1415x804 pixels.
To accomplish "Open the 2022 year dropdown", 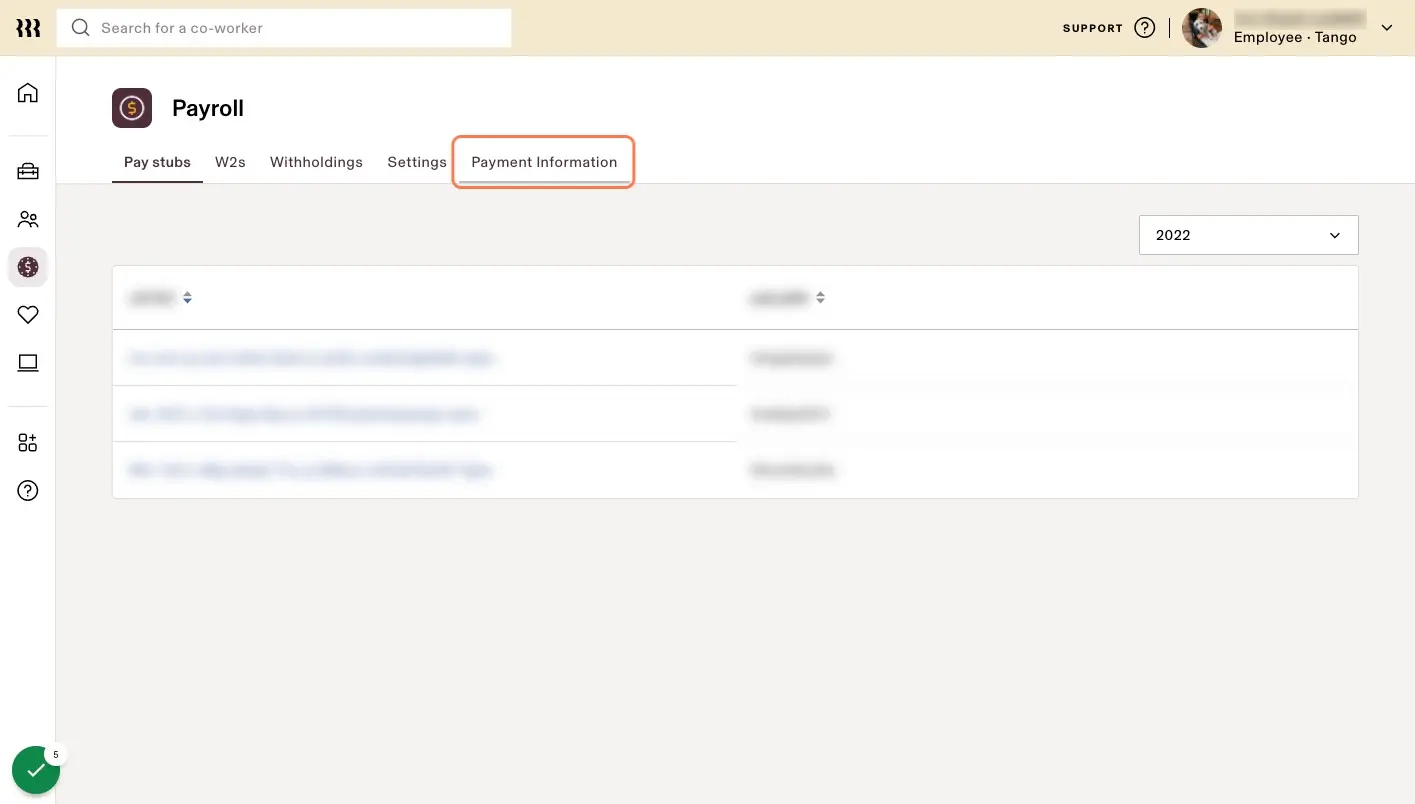I will (1248, 235).
